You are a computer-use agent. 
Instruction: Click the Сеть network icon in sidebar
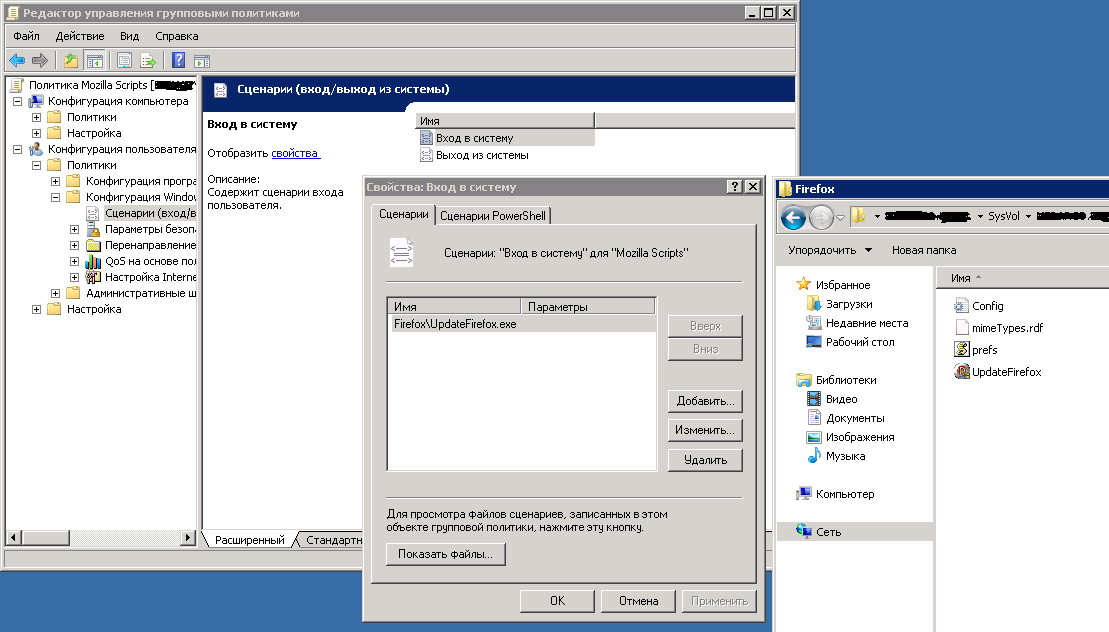coord(803,531)
